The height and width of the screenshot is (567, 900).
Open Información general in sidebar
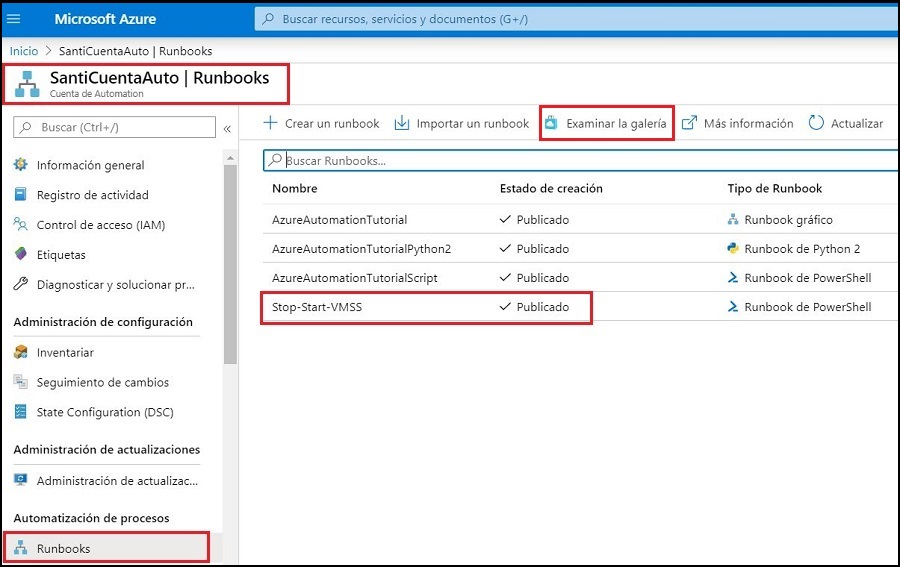pos(90,165)
